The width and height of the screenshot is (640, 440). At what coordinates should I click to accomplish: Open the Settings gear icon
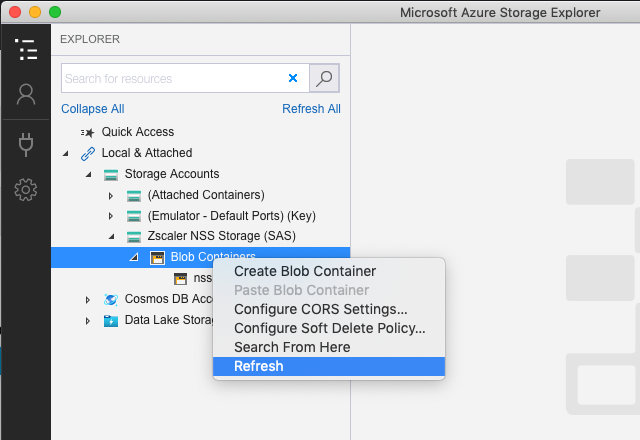tap(26, 189)
